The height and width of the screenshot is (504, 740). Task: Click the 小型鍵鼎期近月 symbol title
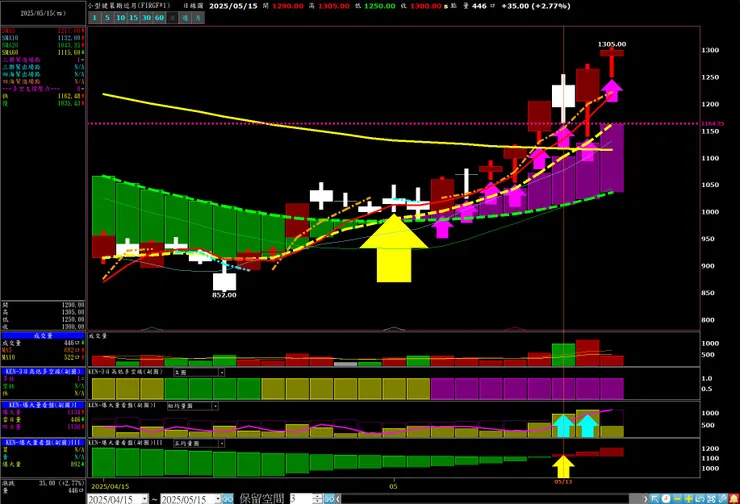[x=129, y=6]
